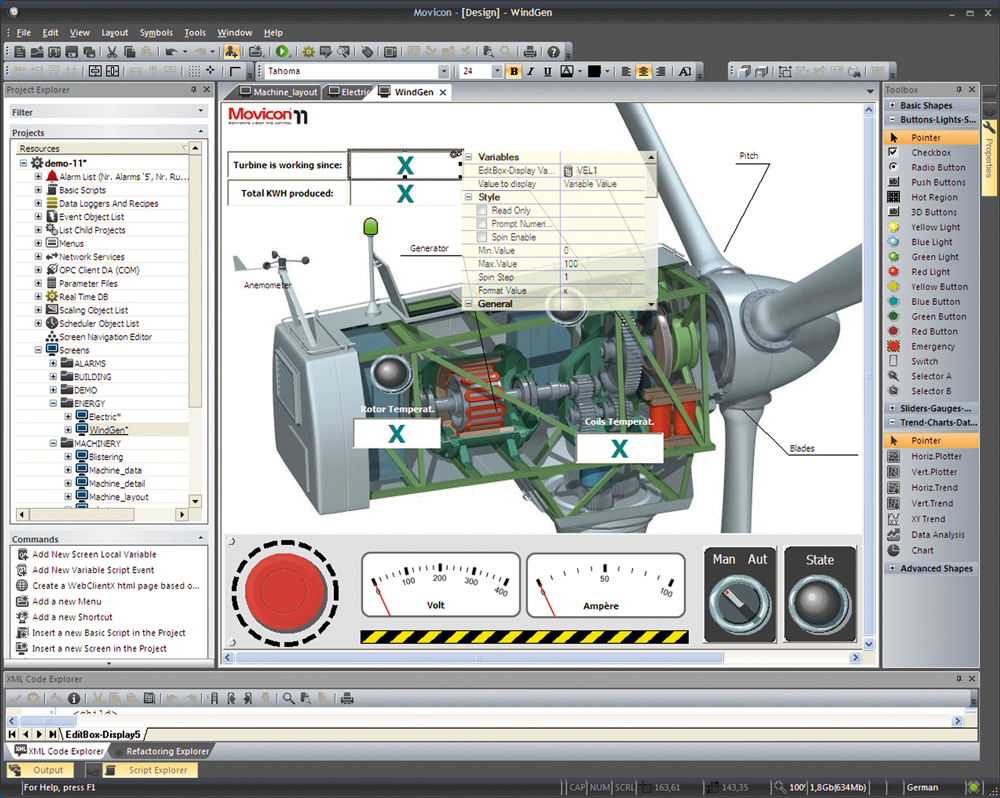Select the Radio Button tool in Toolbox
The width and height of the screenshot is (1000, 798).
pyautogui.click(x=938, y=167)
